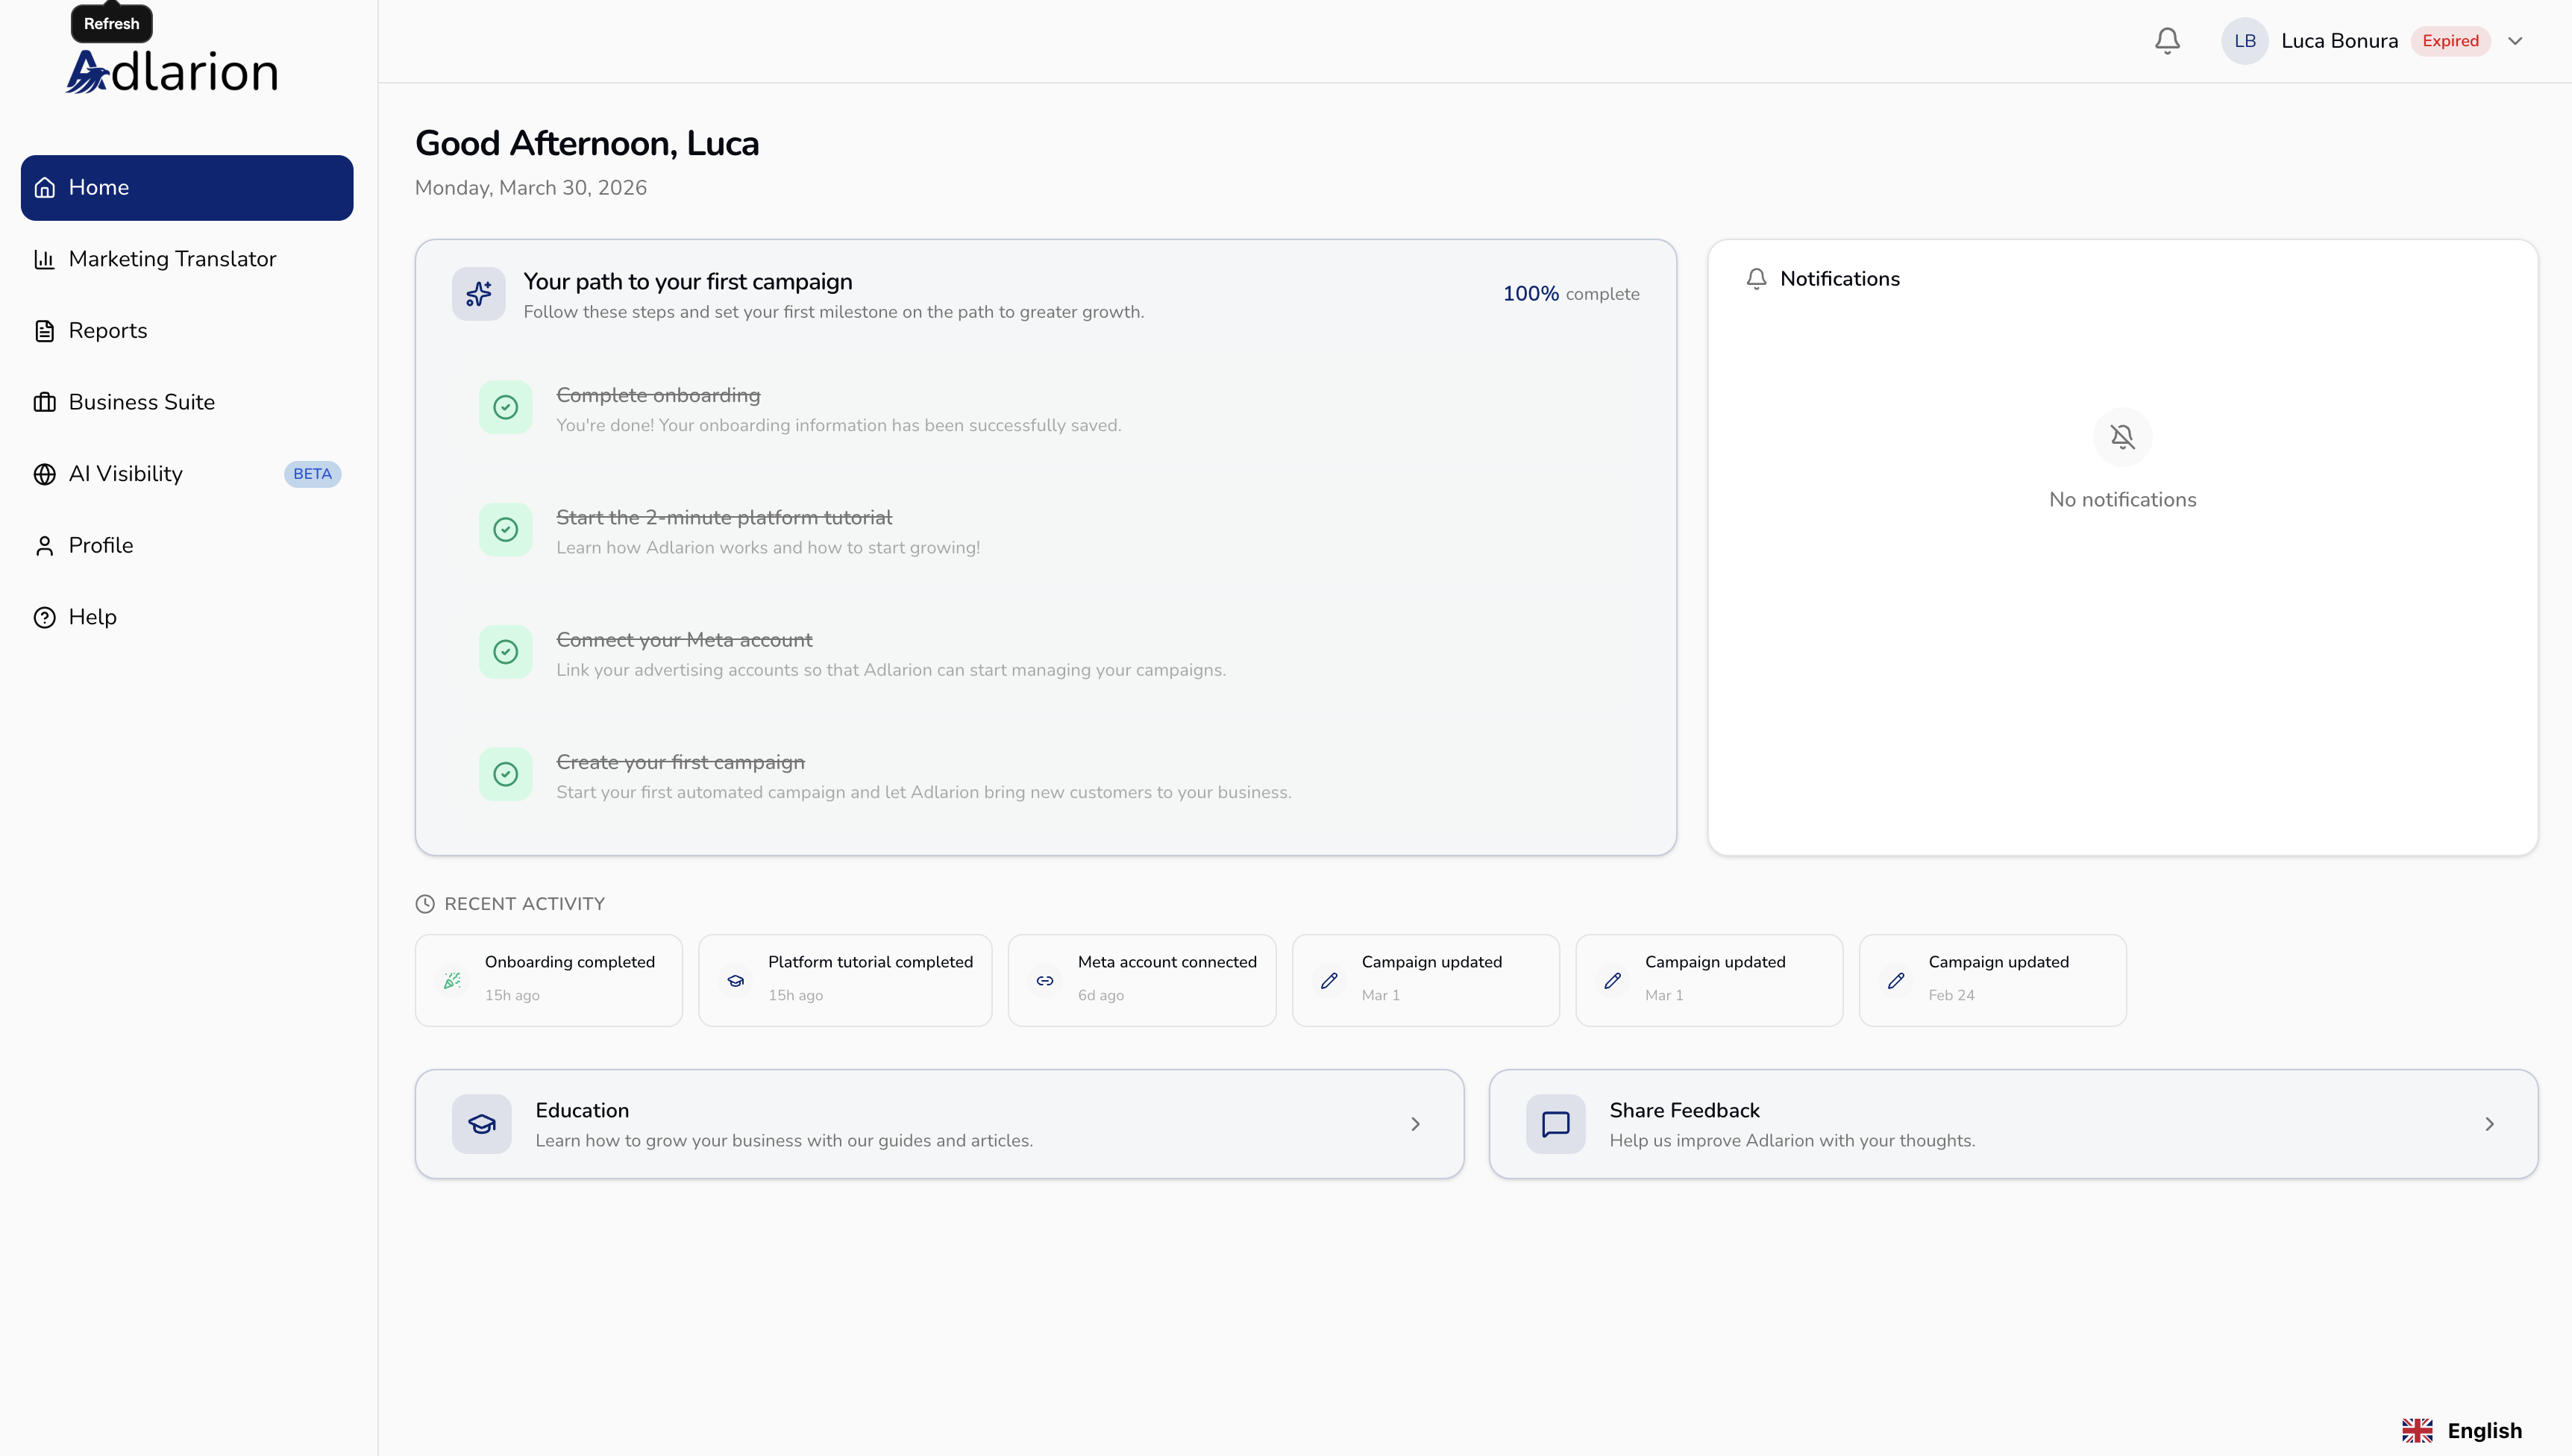Screen dimensions: 2572x1456
Task: Open Marketing Translator in the sidebar
Action: 172,259
